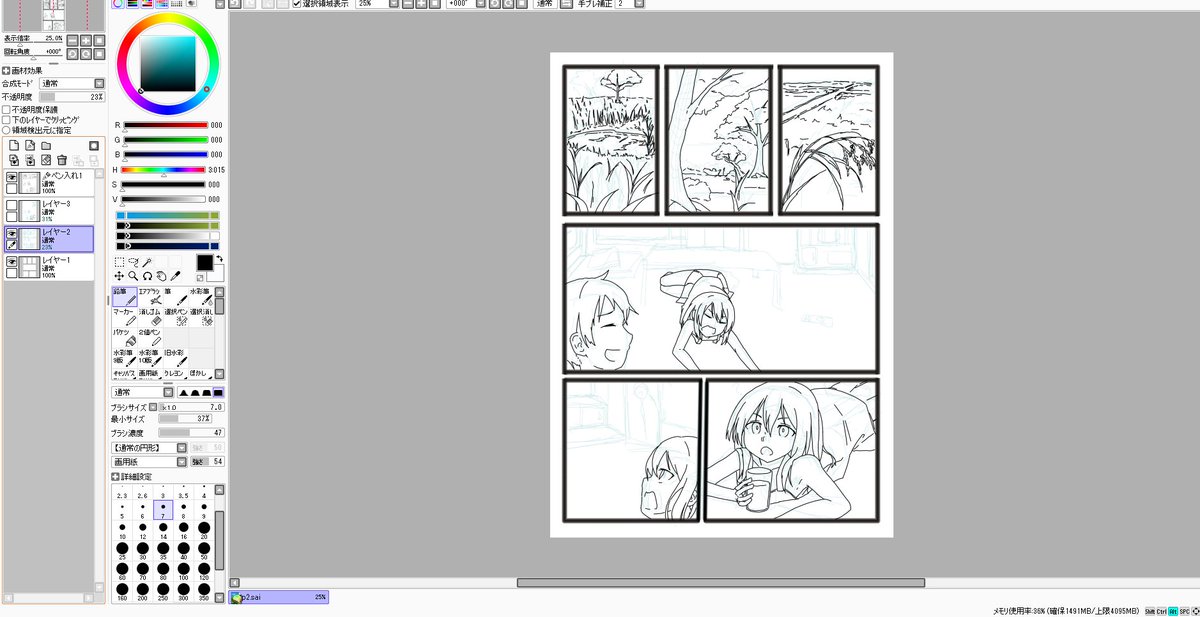Click the canvas horizontal scrollbar

(x=720, y=583)
